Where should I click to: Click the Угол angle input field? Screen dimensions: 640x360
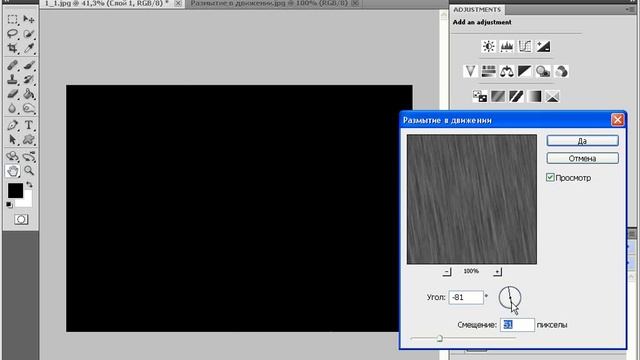click(466, 297)
